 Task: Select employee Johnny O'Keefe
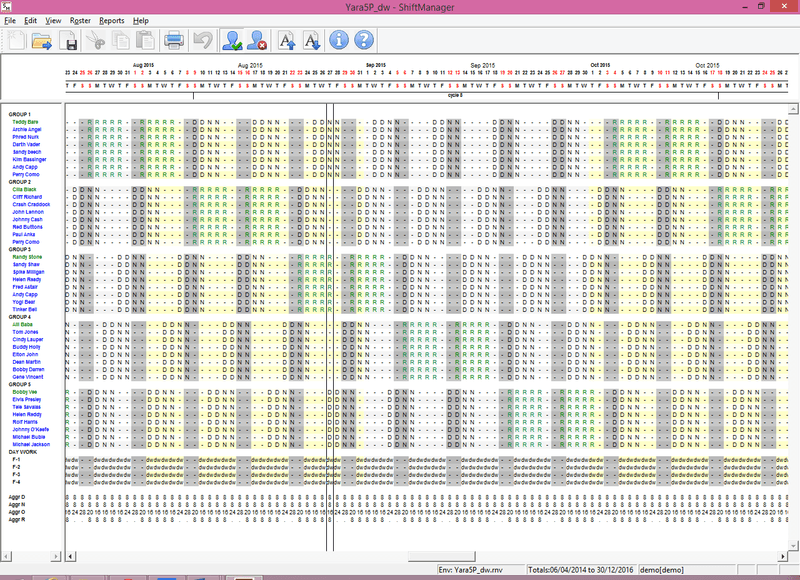(31, 430)
